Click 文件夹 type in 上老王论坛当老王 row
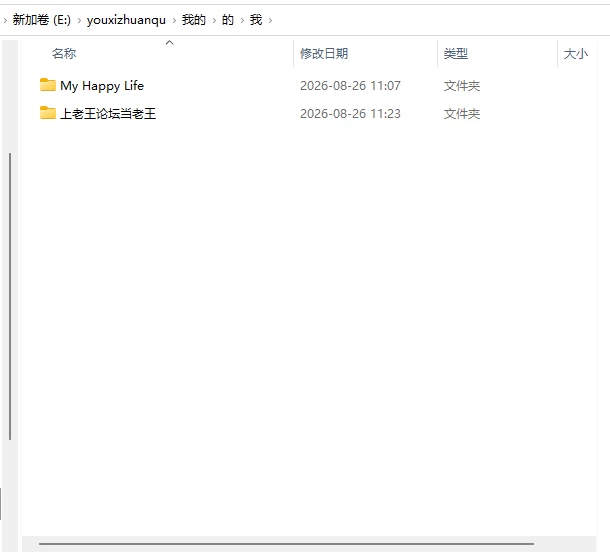Viewport: 610px width, 555px height. 461,114
